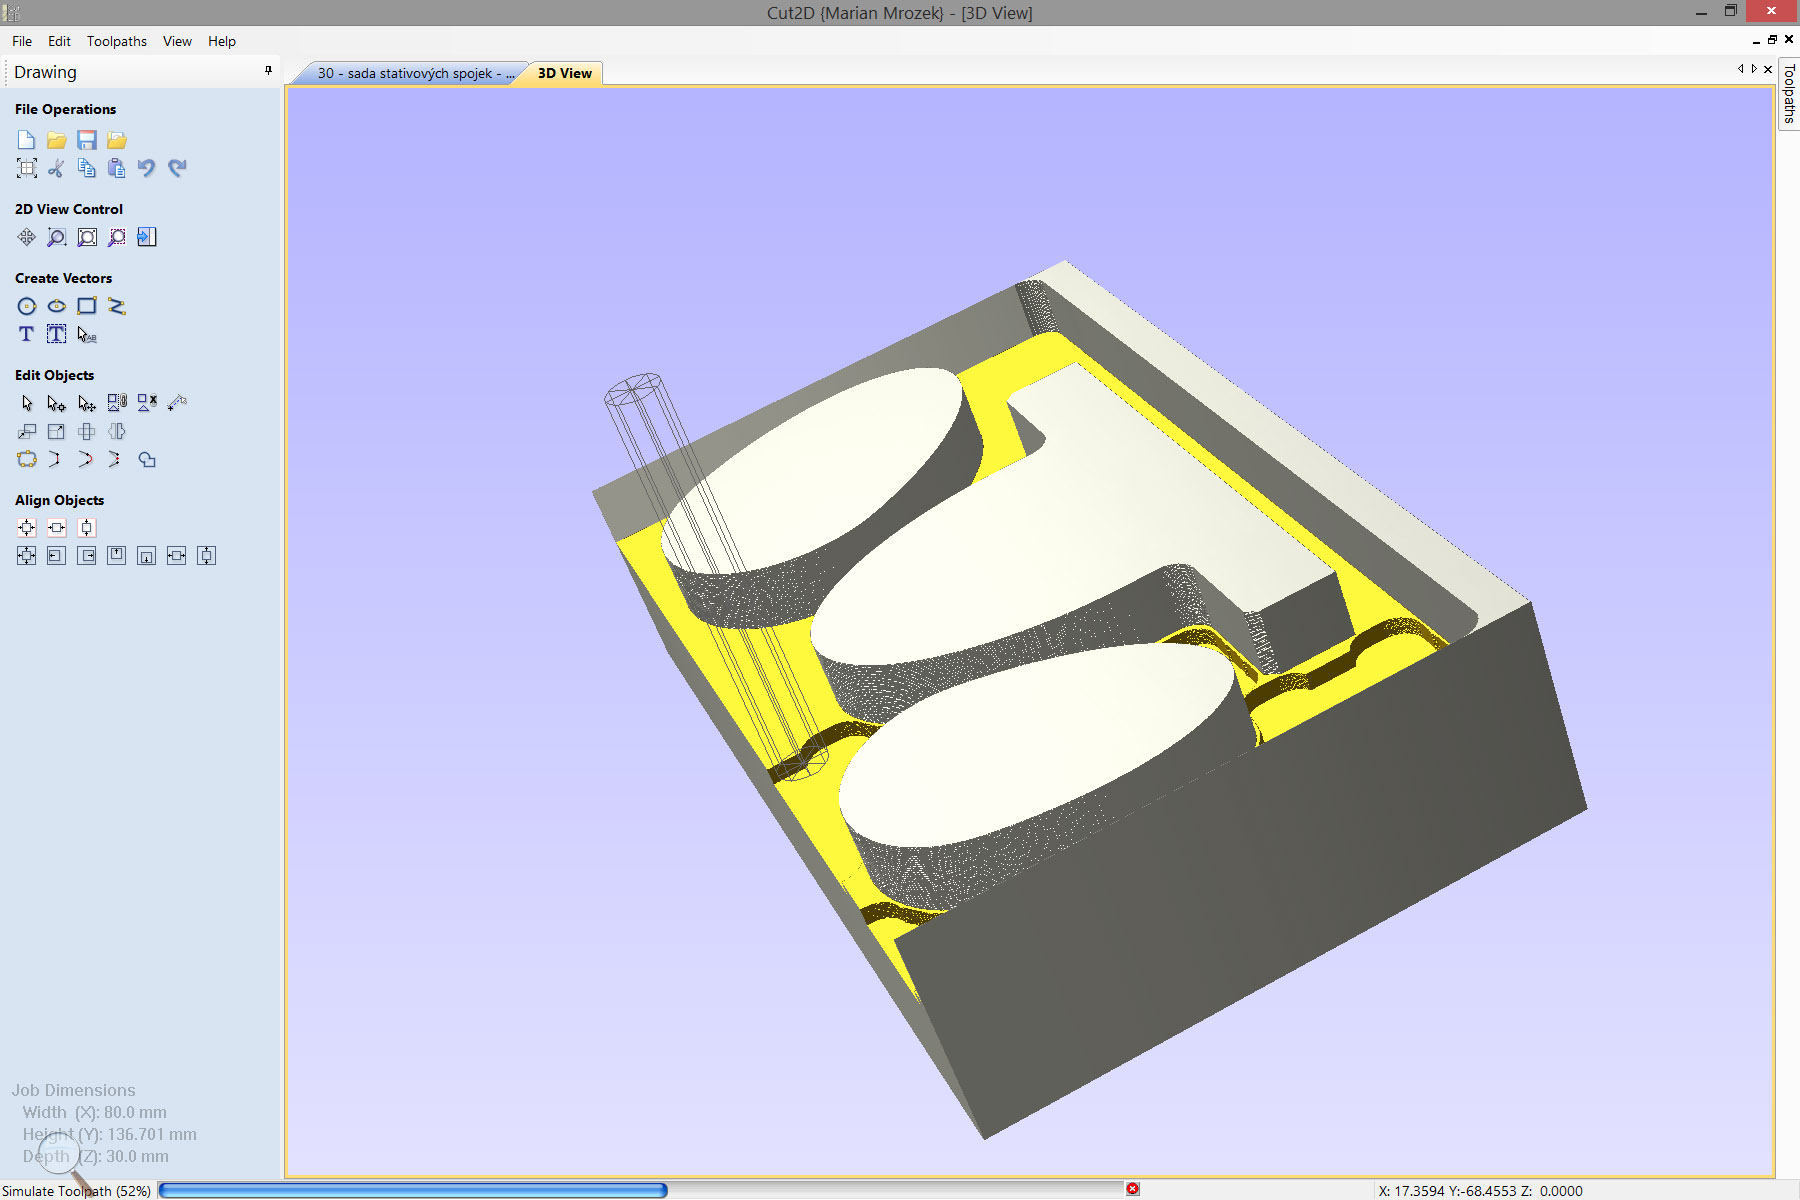The width and height of the screenshot is (1800, 1200).
Task: Cancel toolpath simulation with red button
Action: pyautogui.click(x=1133, y=1189)
